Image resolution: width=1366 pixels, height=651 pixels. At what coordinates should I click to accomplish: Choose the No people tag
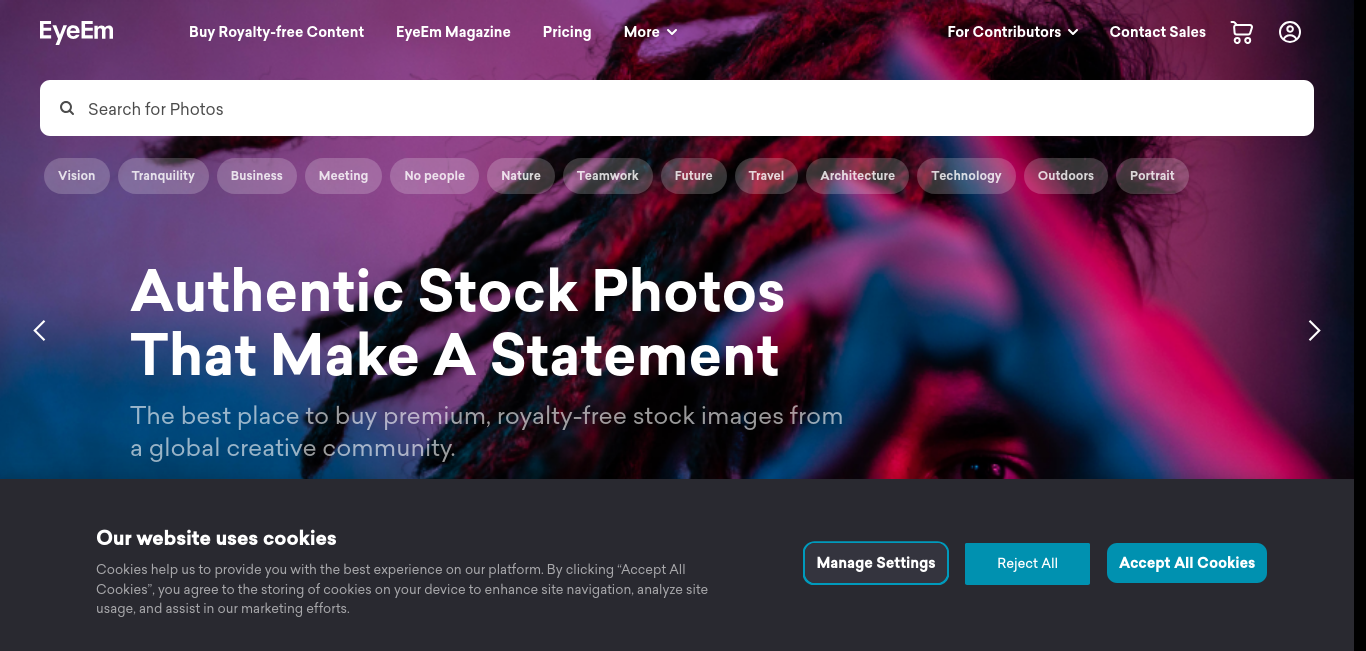[x=434, y=176]
